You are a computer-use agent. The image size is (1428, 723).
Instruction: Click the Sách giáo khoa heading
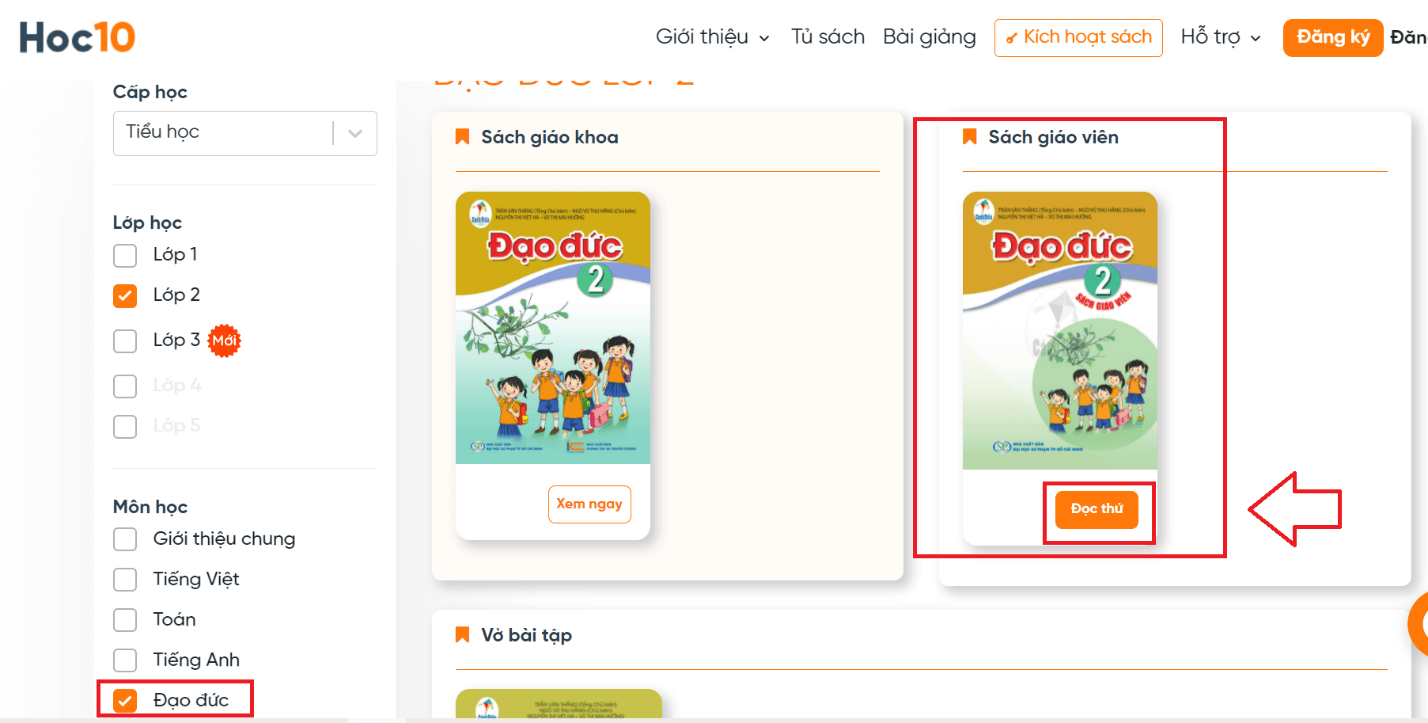click(x=549, y=137)
